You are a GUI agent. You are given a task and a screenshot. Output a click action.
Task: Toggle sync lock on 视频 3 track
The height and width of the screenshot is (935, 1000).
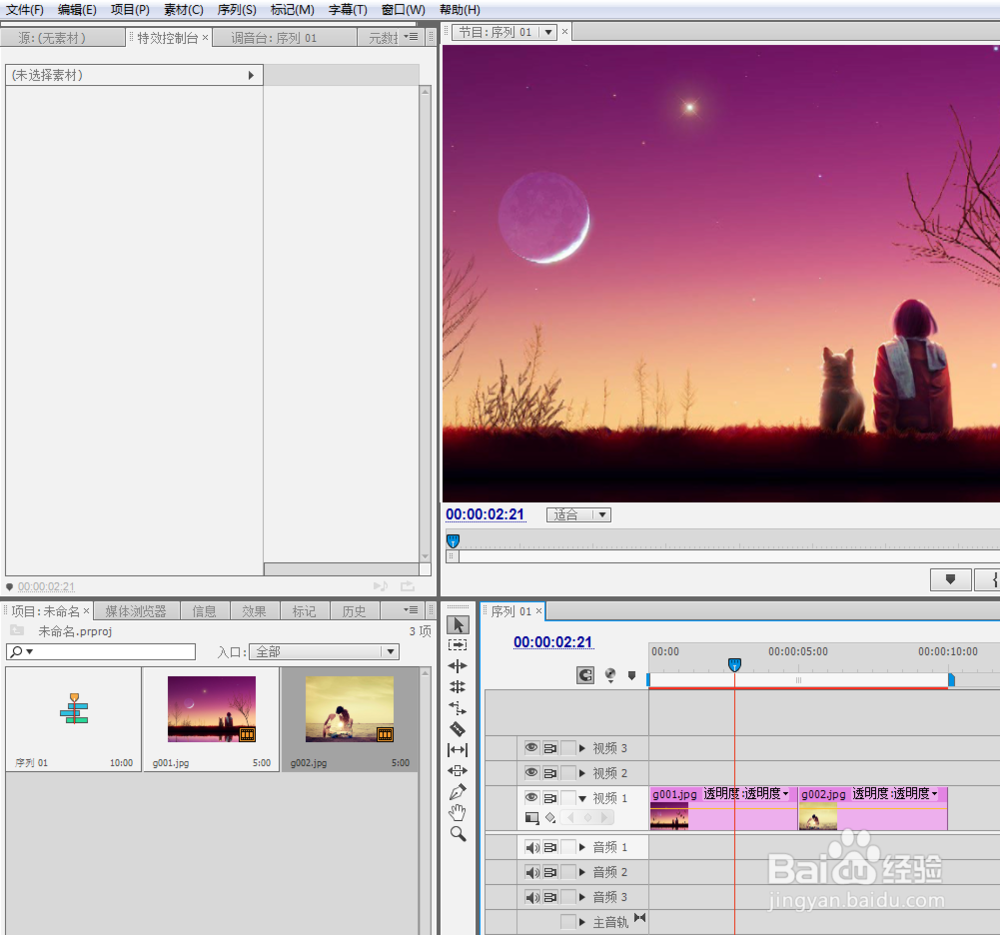pos(550,747)
